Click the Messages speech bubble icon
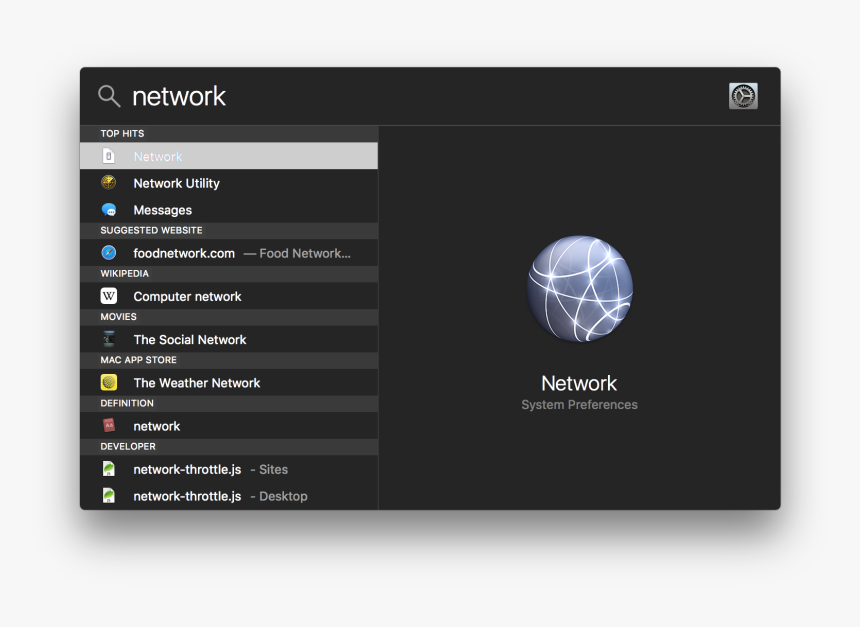The image size is (860, 627). [x=109, y=210]
